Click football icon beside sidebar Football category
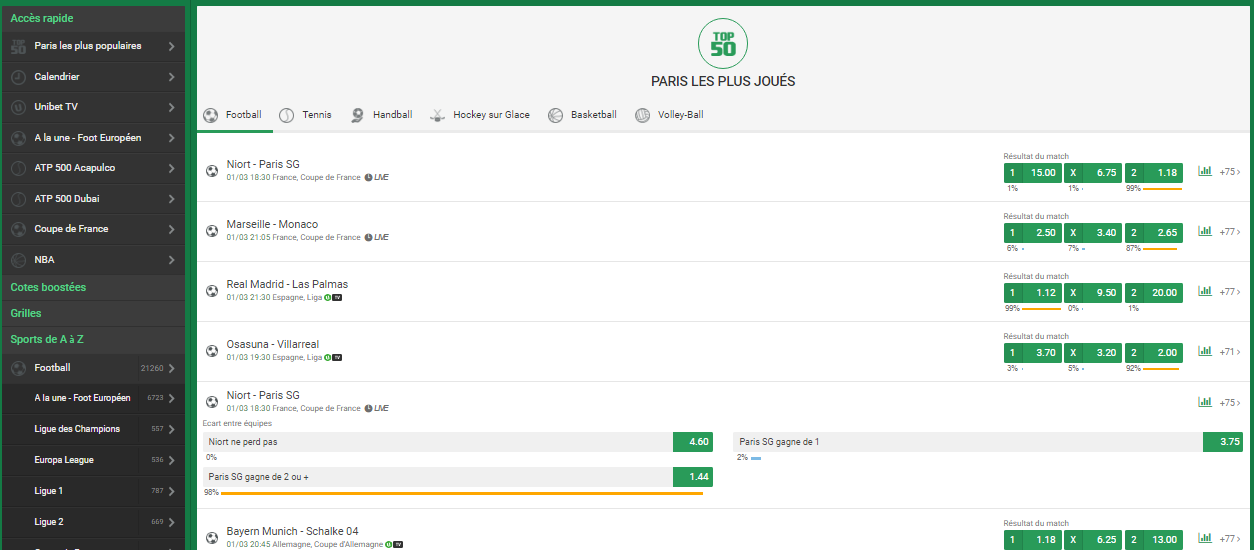The width and height of the screenshot is (1254, 550). tap(18, 368)
